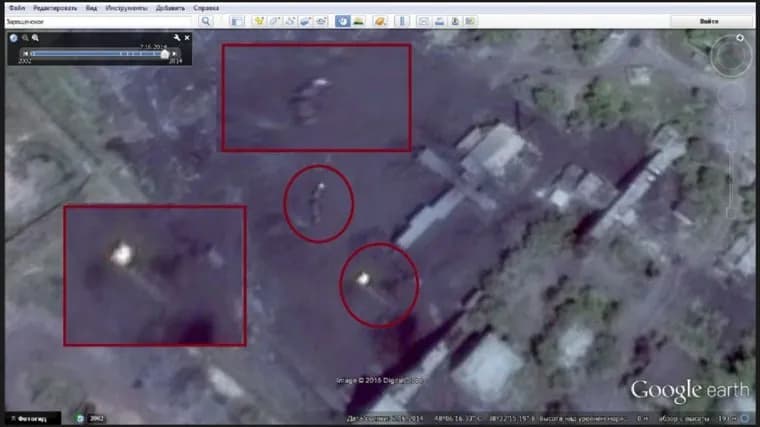The width and height of the screenshot is (760, 427).
Task: Toggle the historical imagery clock button
Action: pos(342,21)
